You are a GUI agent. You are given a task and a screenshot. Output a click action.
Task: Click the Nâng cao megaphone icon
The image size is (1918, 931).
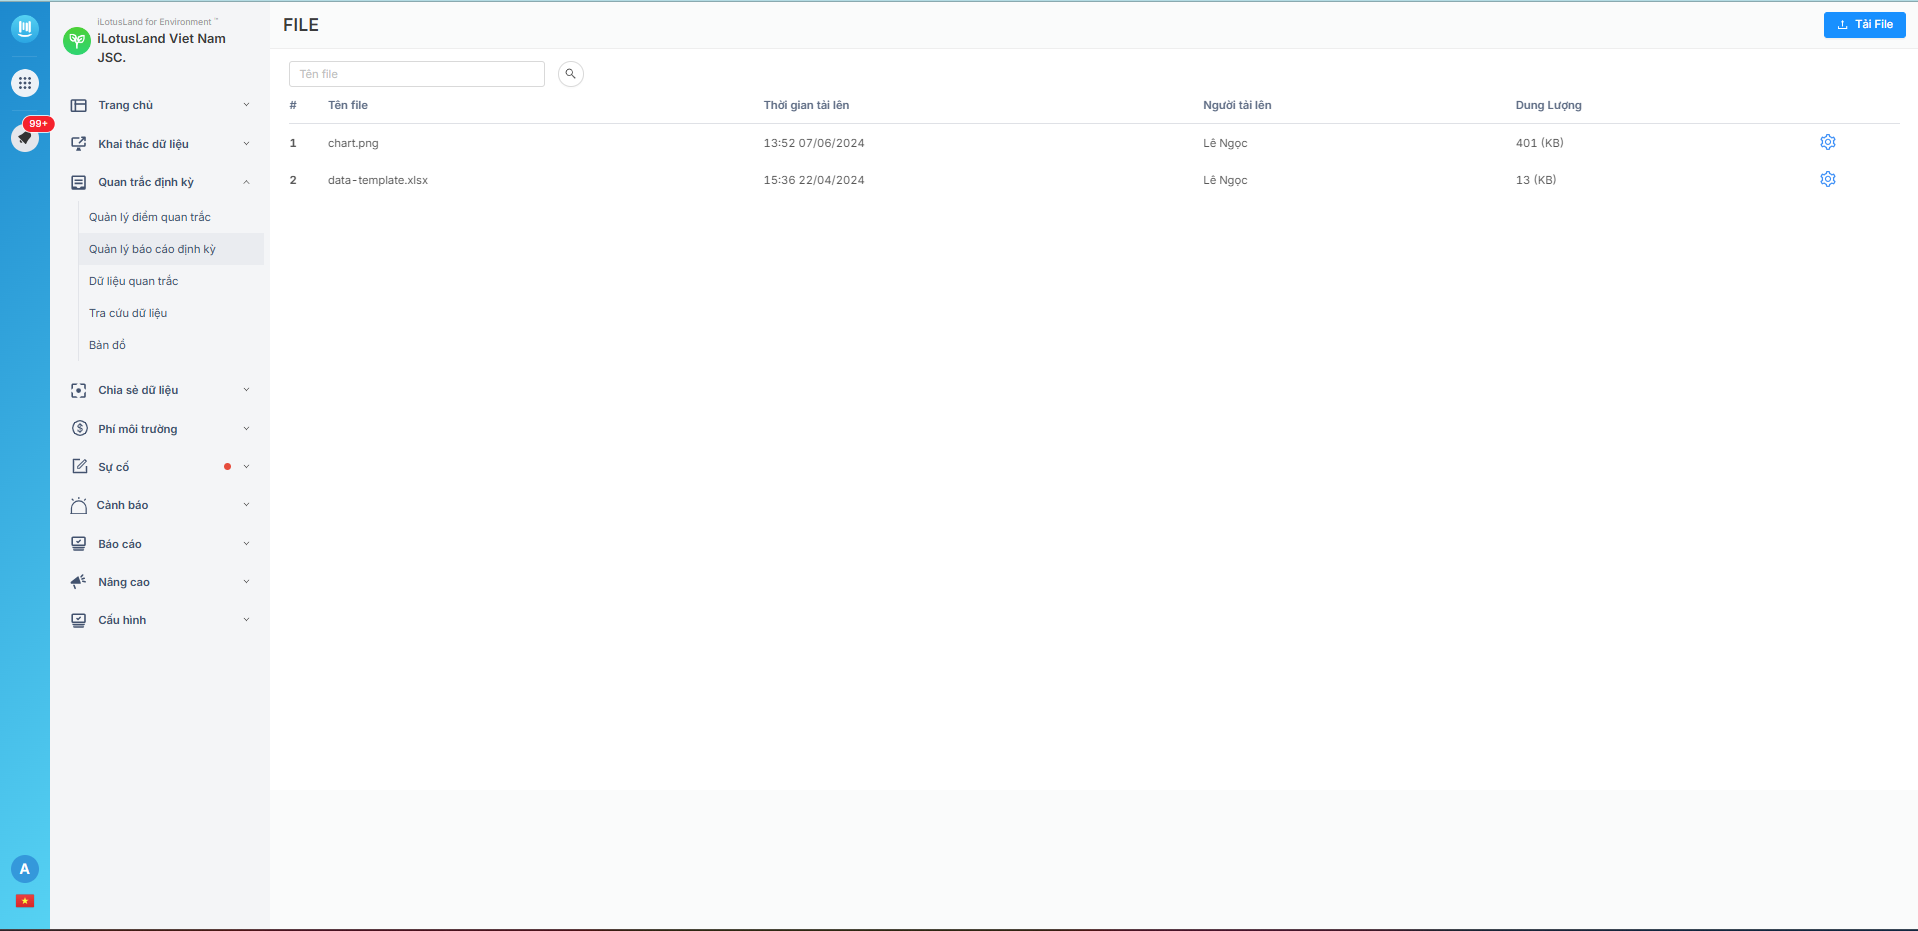[x=79, y=581]
